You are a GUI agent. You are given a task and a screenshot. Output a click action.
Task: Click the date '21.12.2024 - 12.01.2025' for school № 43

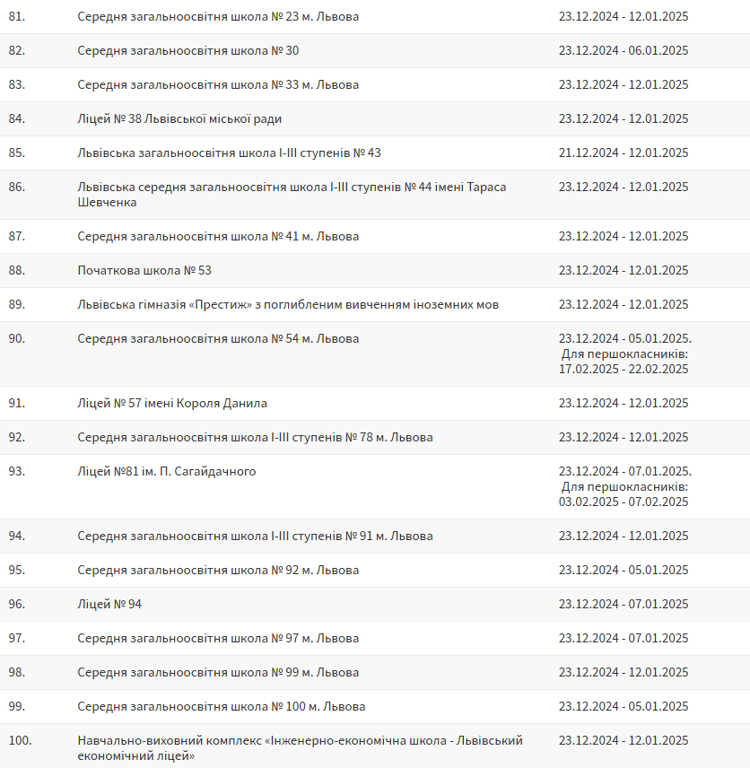[623, 153]
